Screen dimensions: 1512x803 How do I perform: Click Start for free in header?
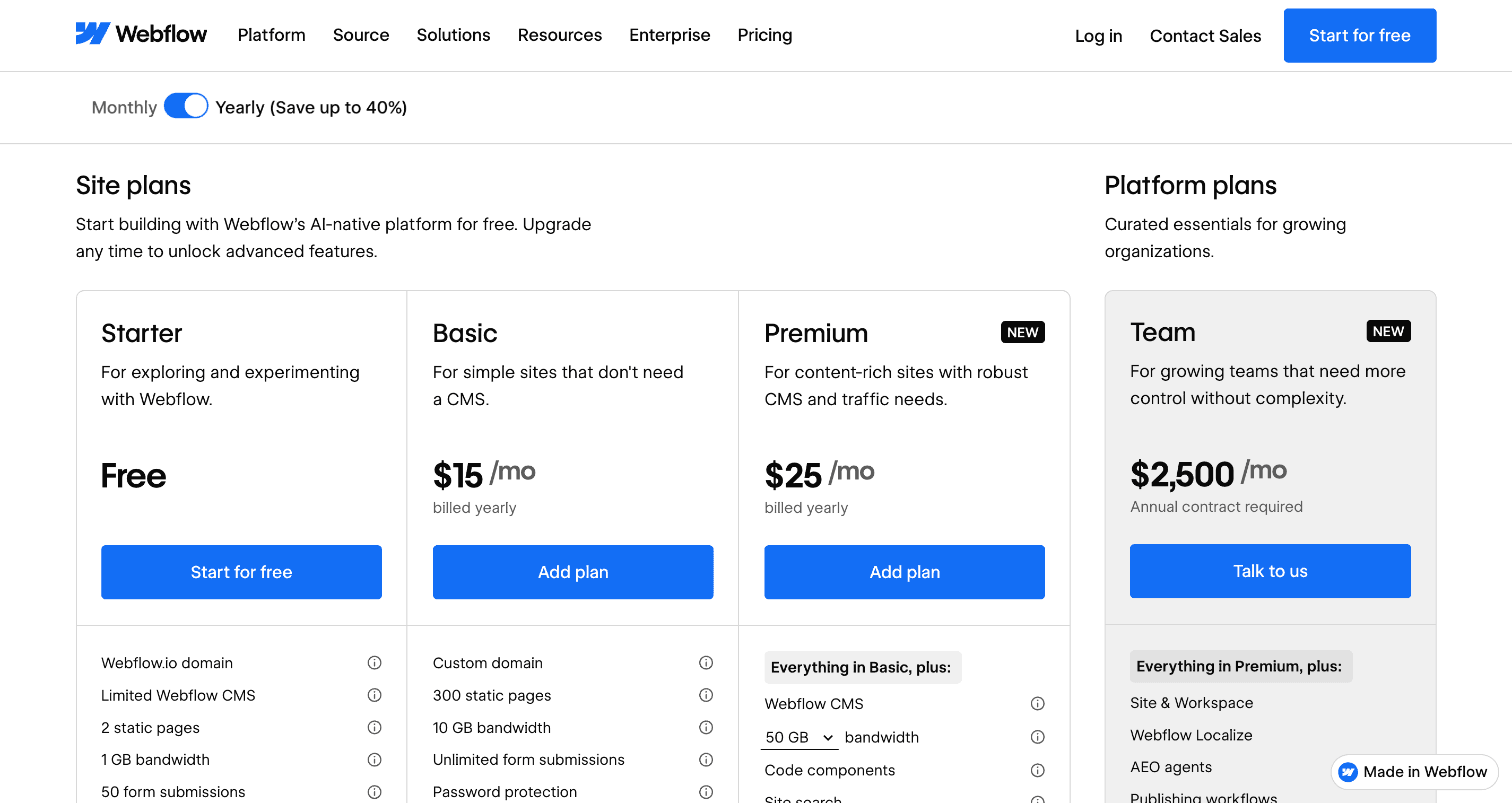1360,35
